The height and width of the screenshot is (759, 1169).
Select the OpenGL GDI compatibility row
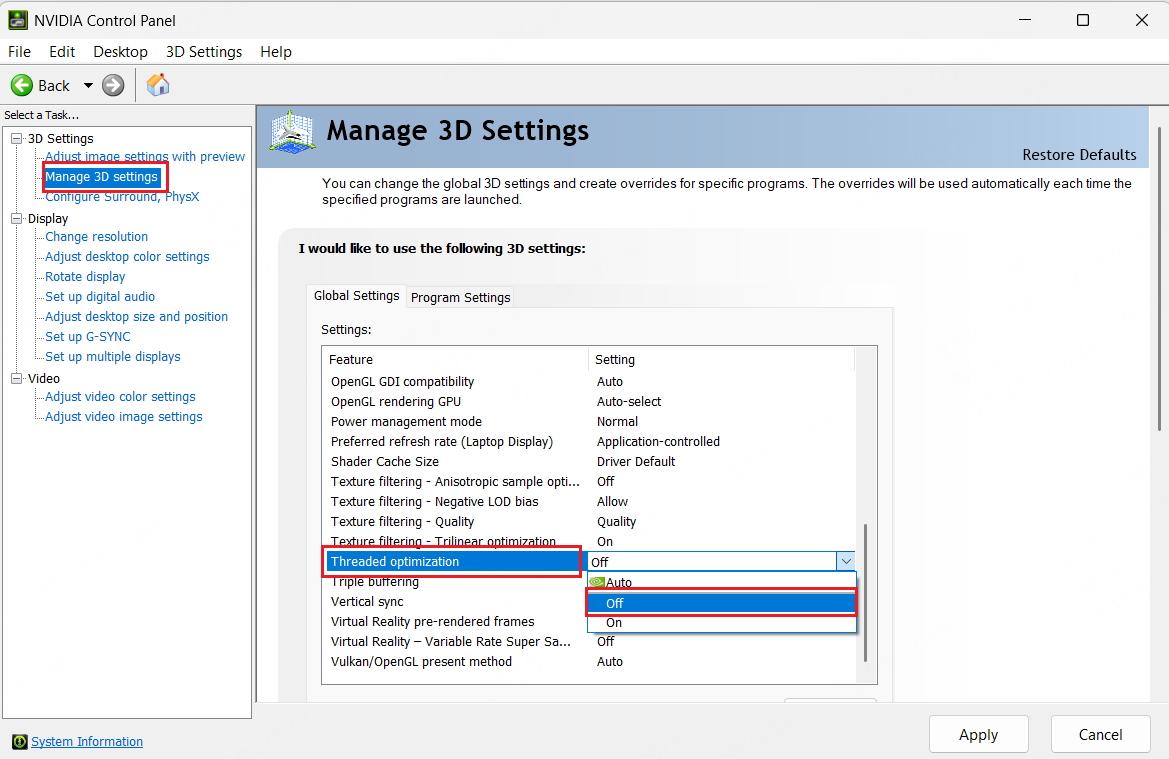pos(589,382)
